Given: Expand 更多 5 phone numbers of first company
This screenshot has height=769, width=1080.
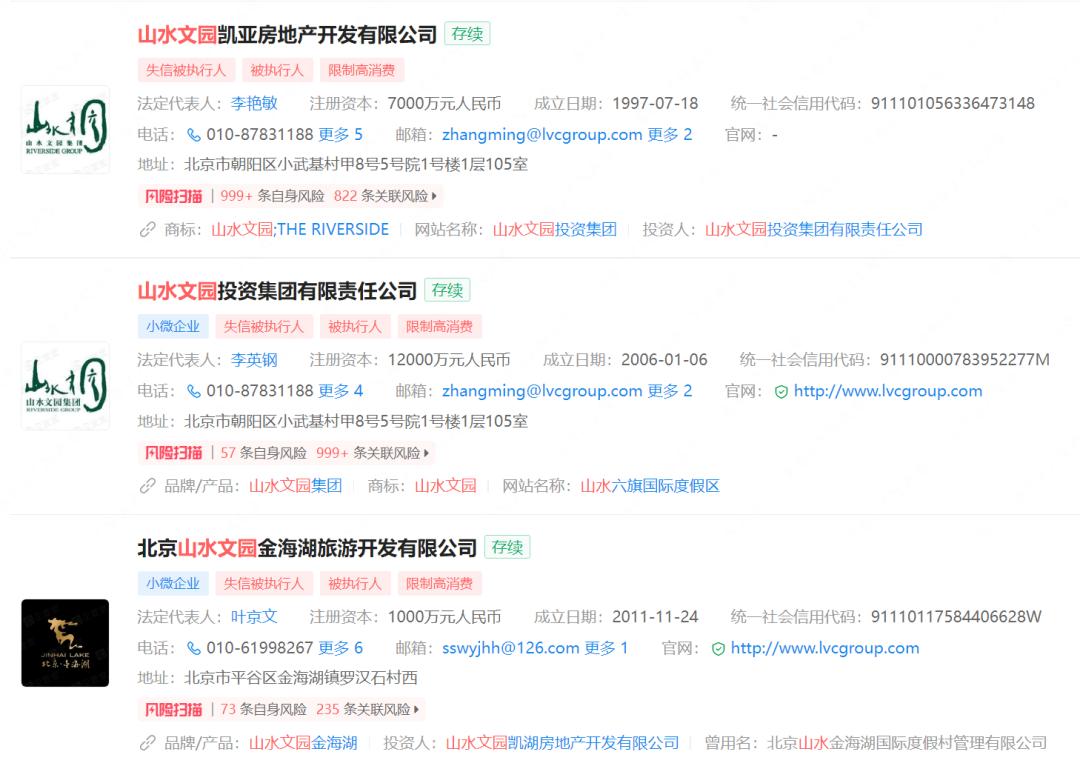Looking at the screenshot, I should point(340,134).
